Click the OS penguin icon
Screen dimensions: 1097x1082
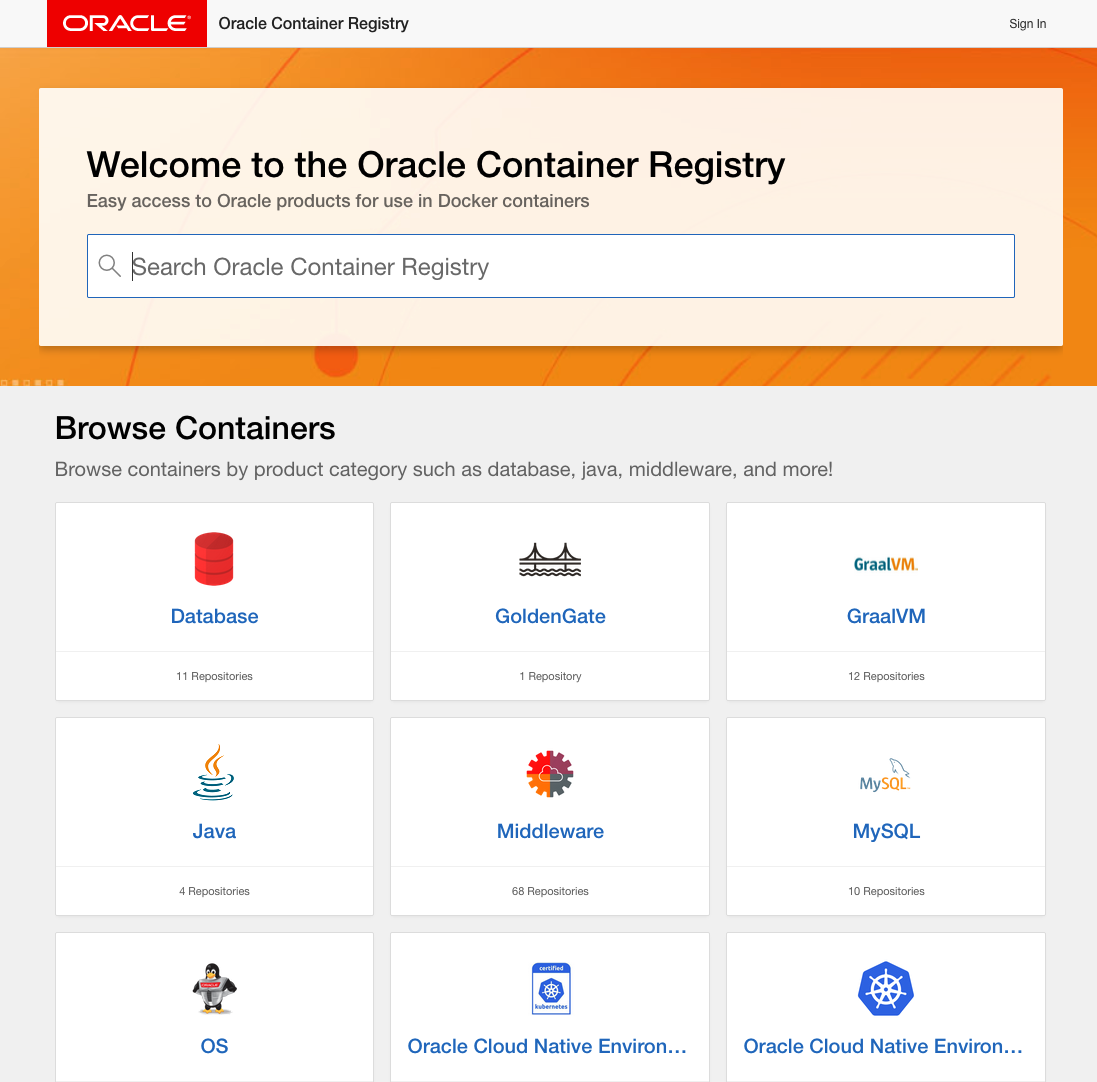214,988
